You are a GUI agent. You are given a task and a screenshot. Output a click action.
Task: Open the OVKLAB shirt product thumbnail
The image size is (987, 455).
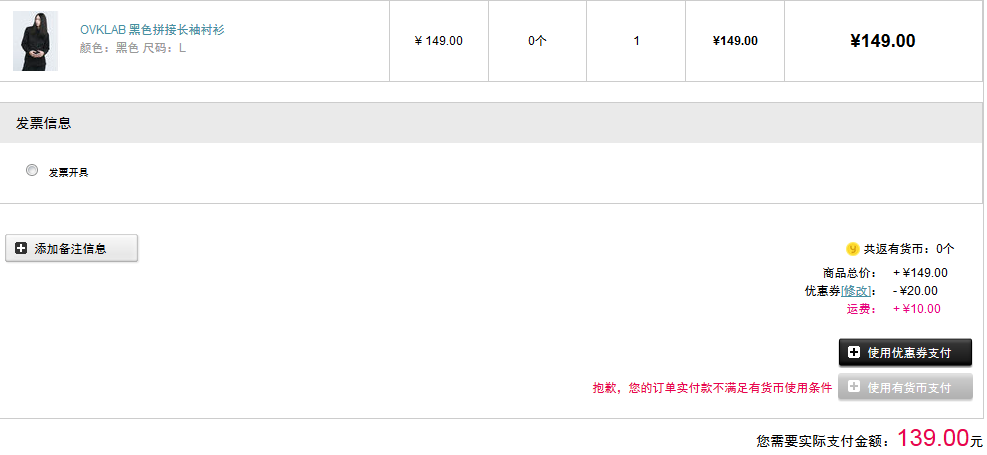35,41
